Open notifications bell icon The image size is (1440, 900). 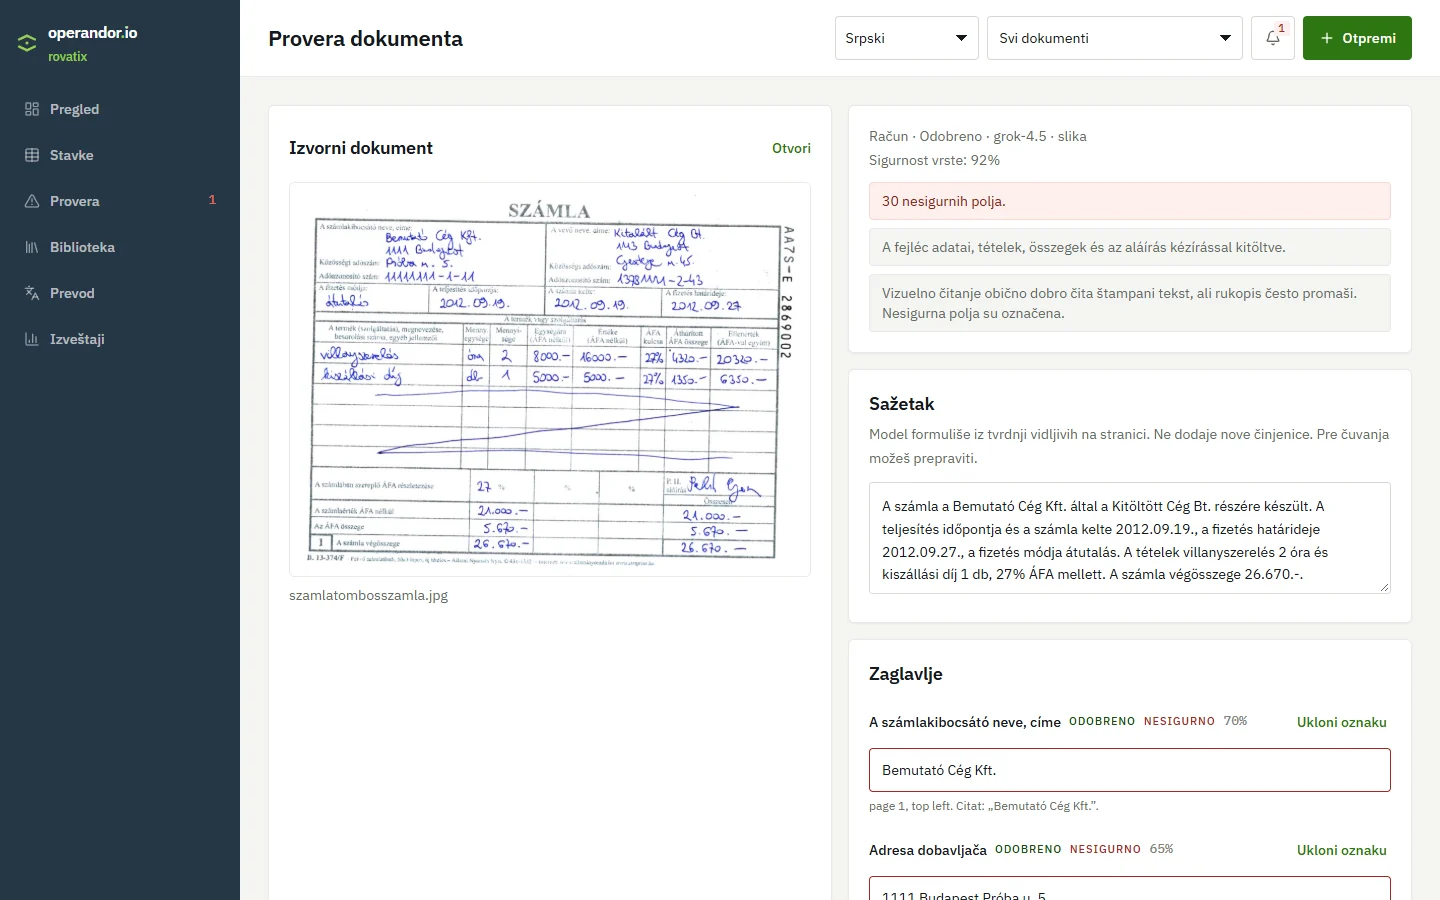[1273, 38]
